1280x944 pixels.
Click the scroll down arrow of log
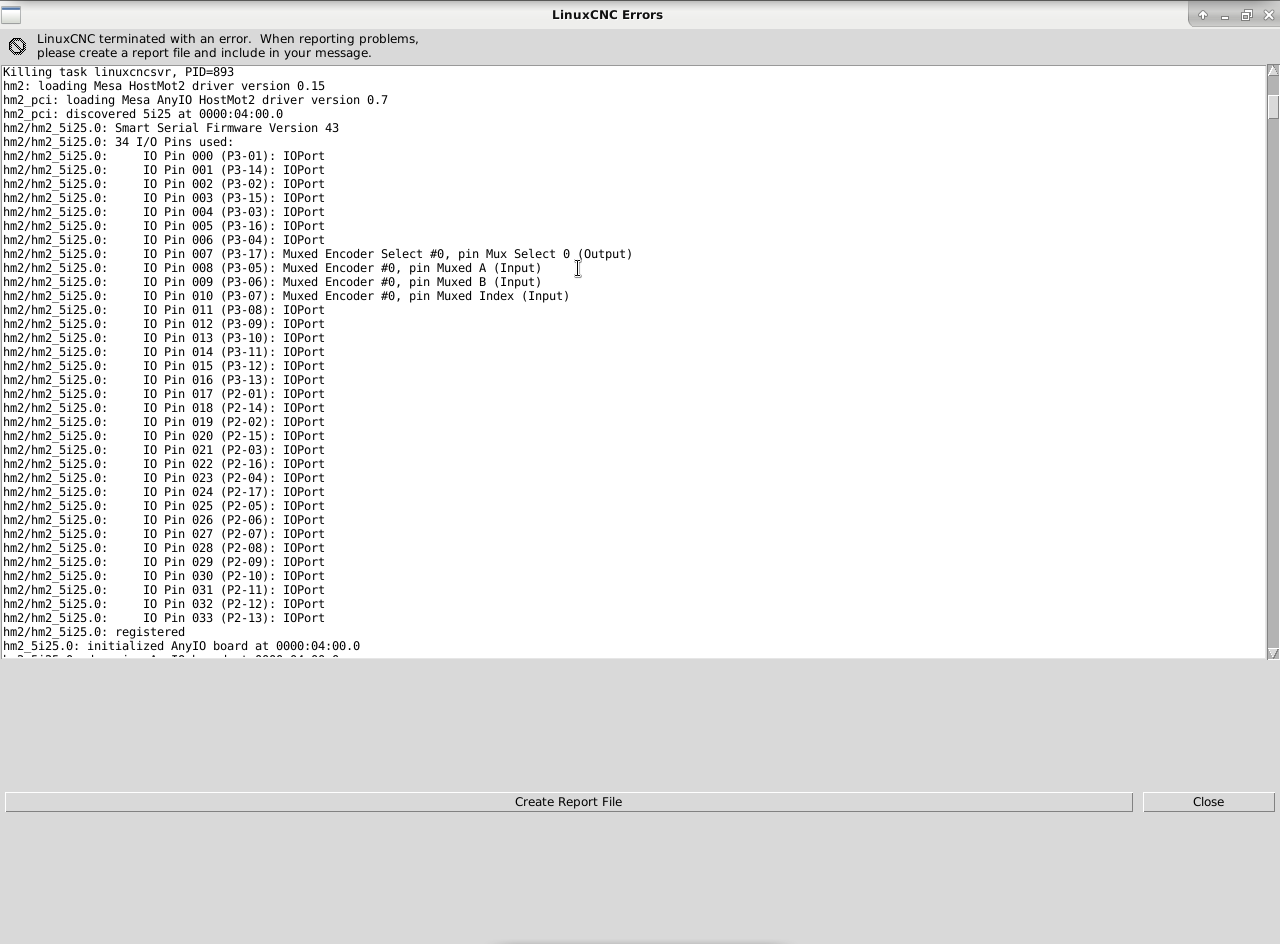(1273, 653)
